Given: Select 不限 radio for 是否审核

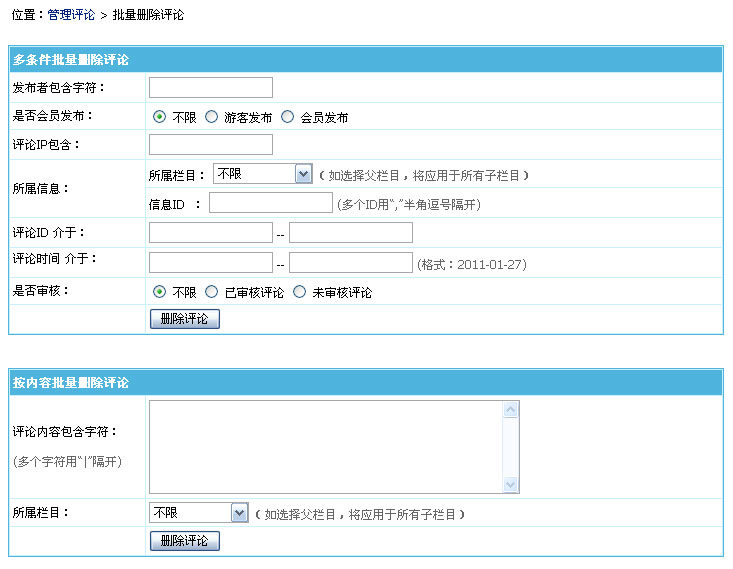Looking at the screenshot, I should pos(159,293).
